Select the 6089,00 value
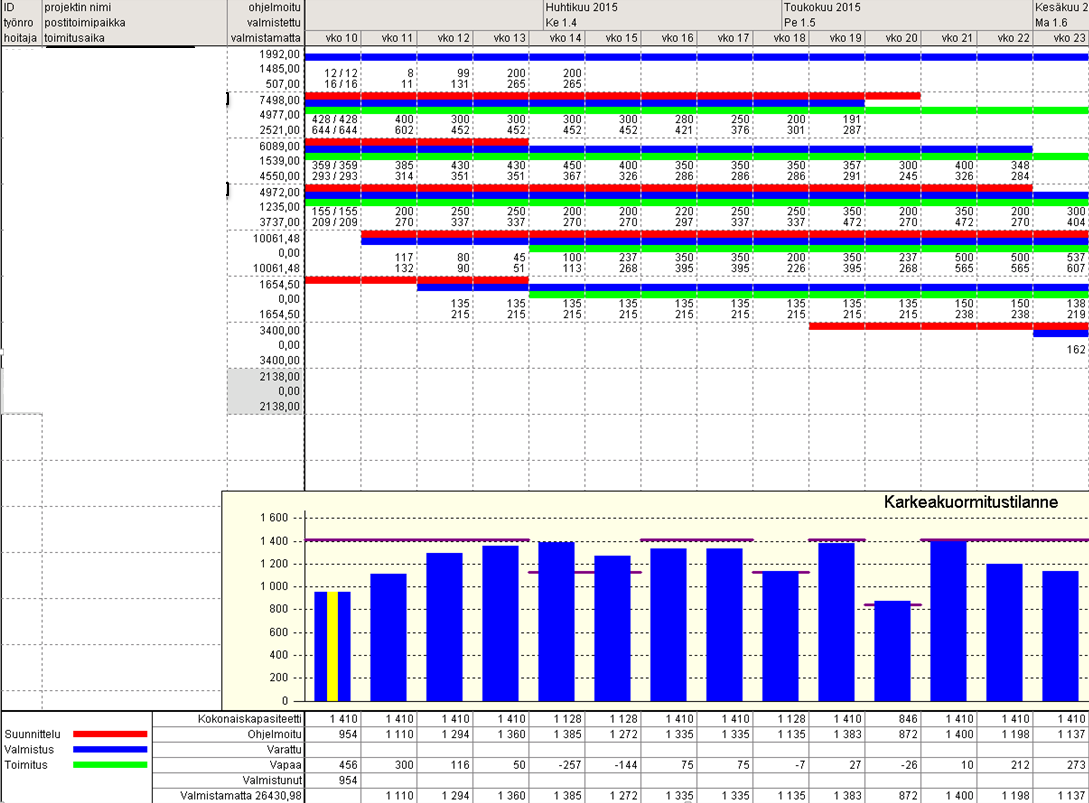Screen dimensions: 1089x803 (x=280, y=147)
